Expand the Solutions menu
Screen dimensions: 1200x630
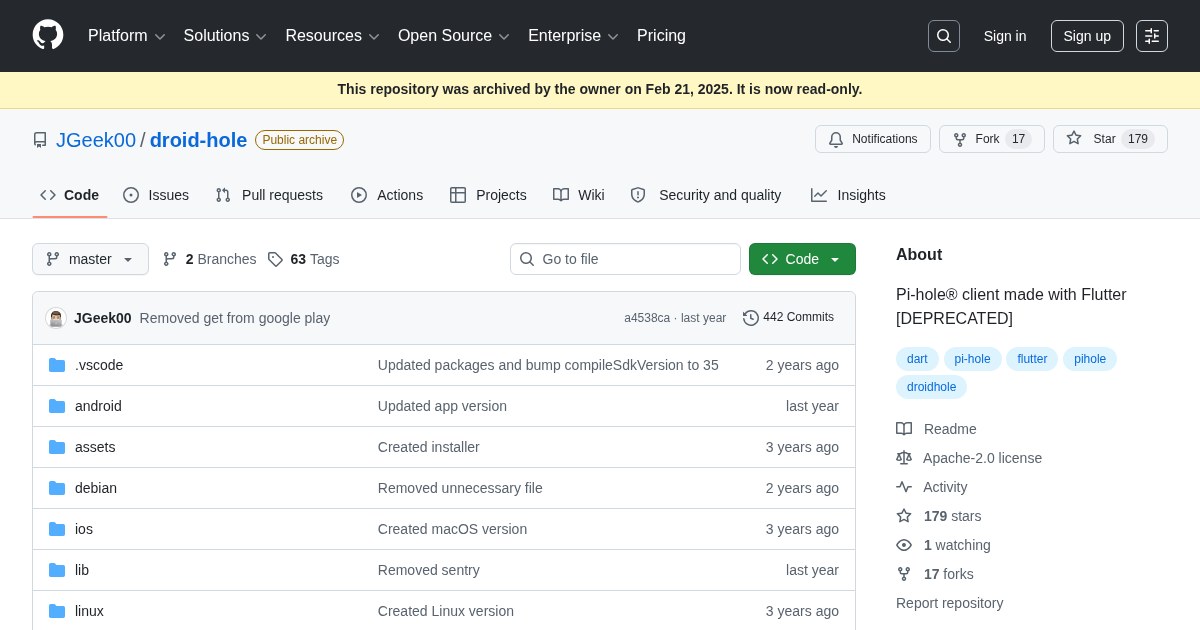225,36
